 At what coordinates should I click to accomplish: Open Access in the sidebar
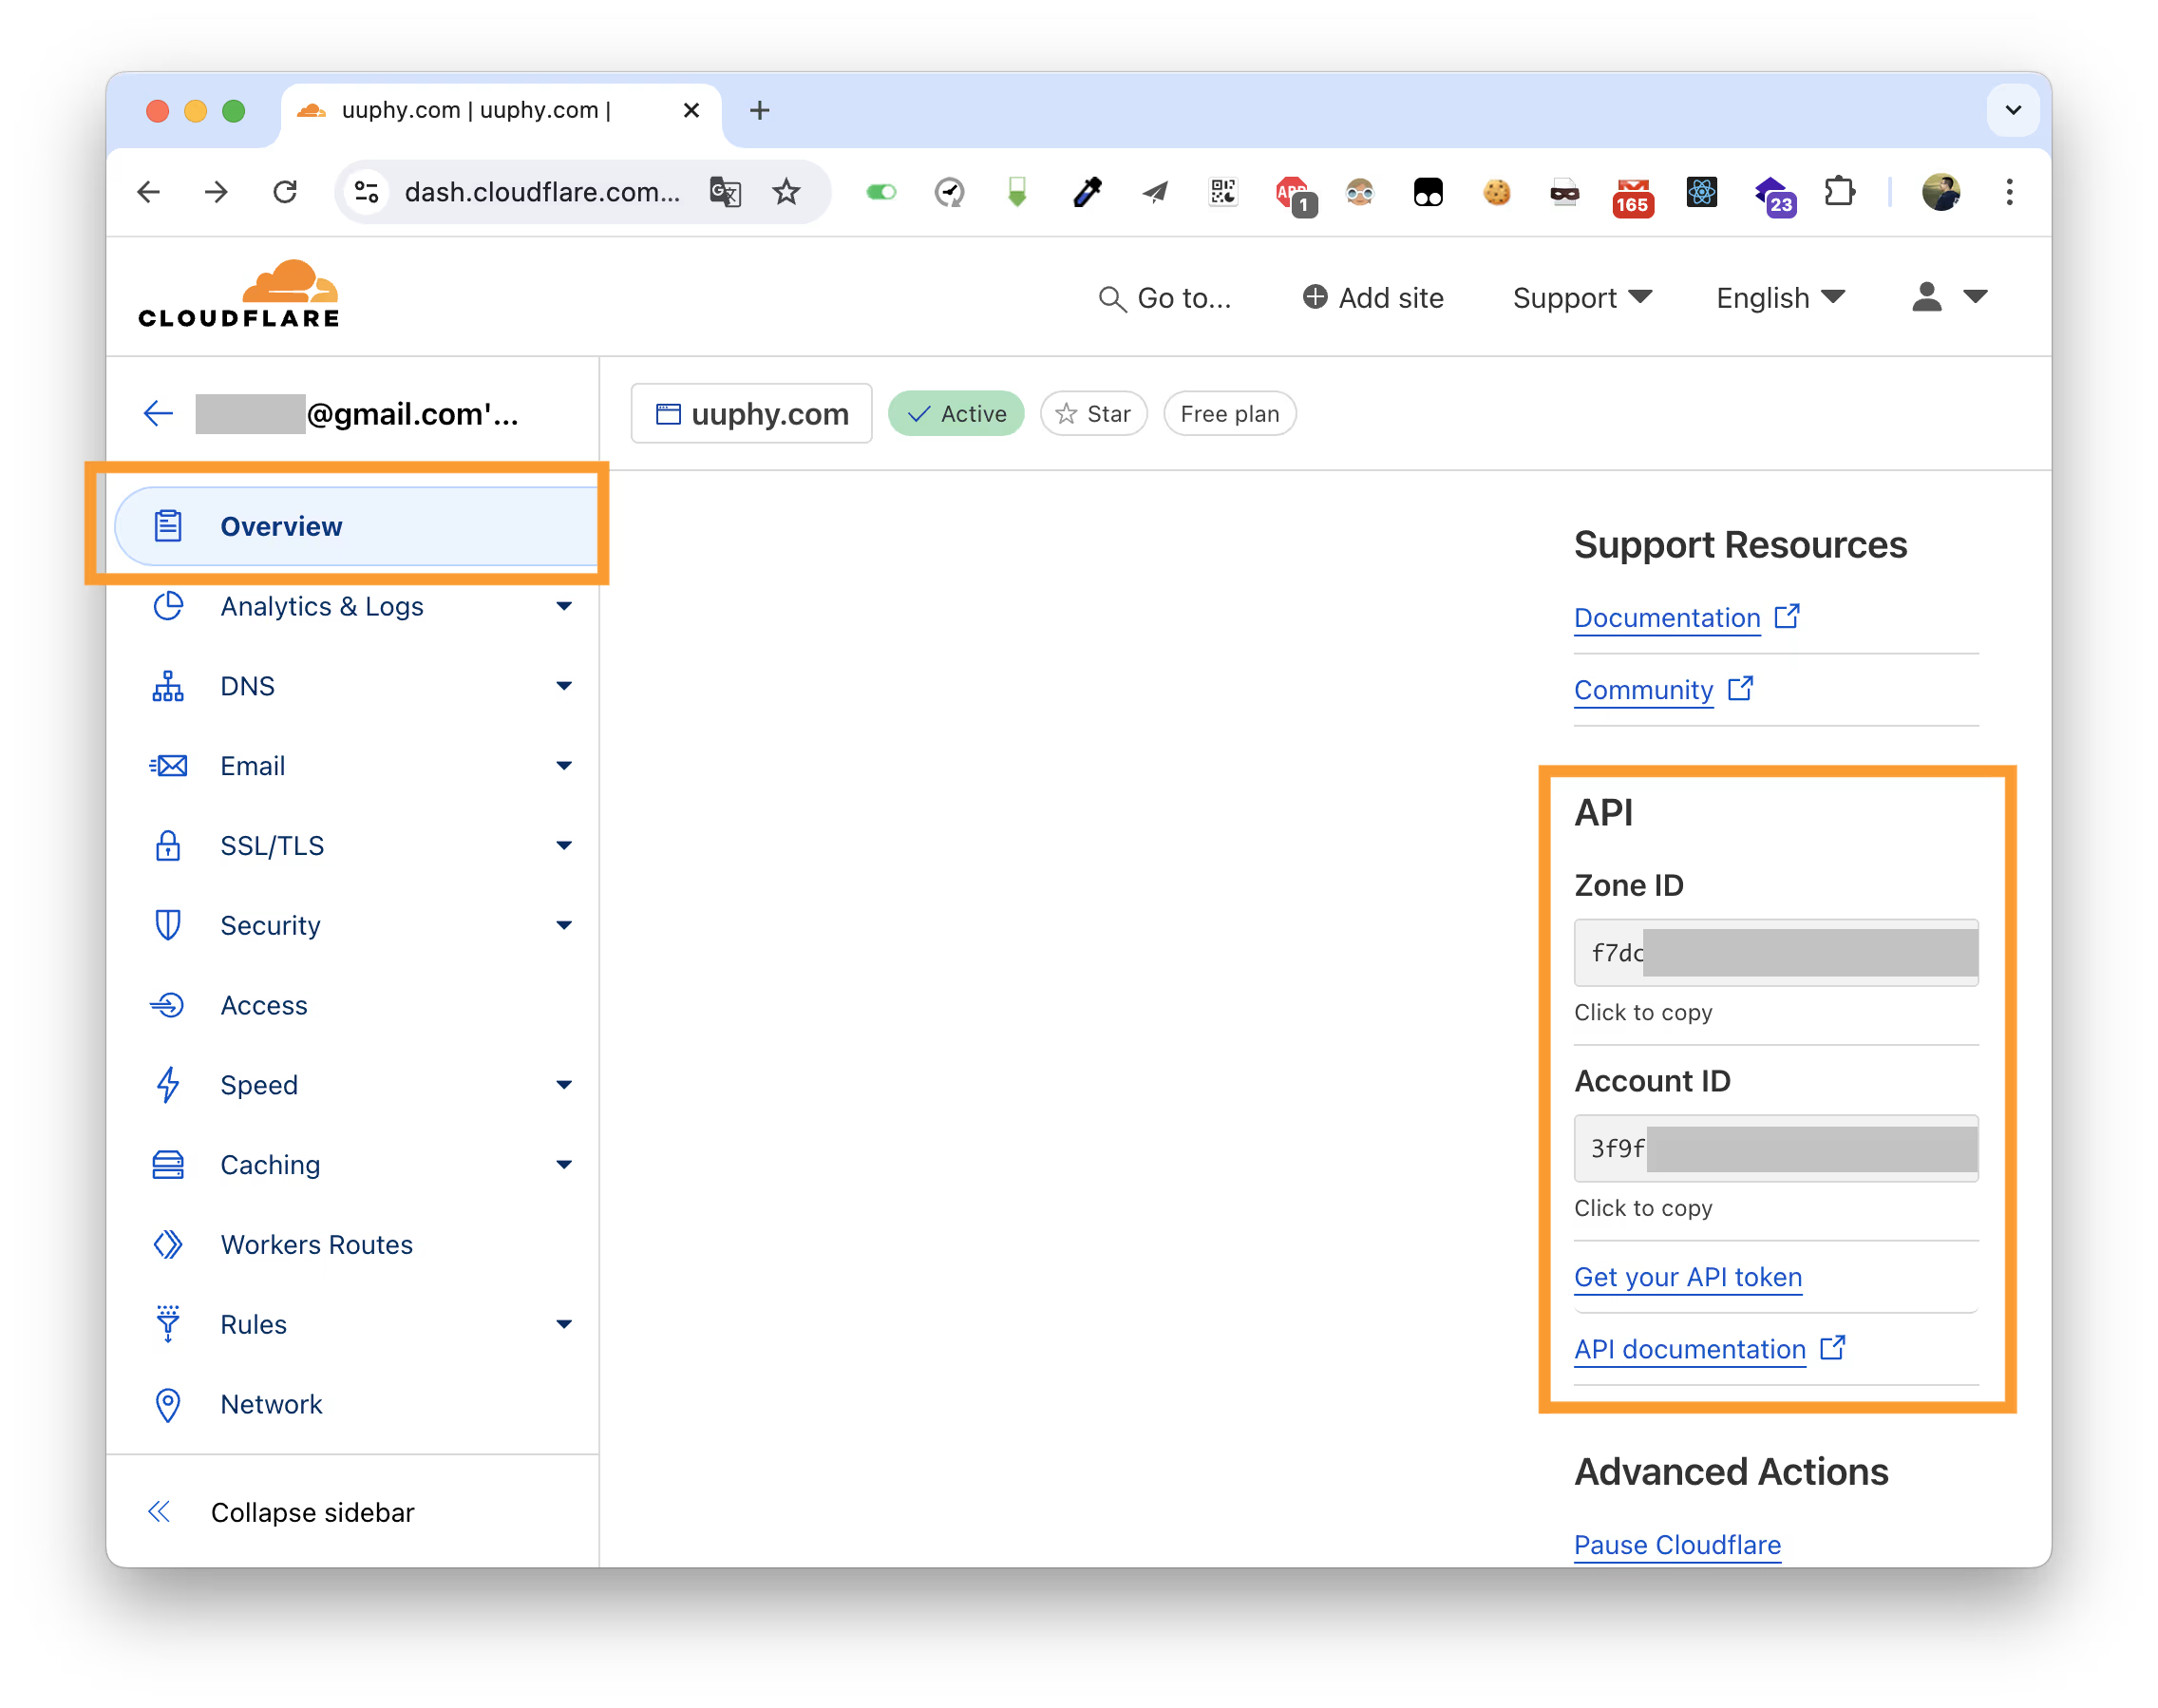click(264, 1006)
